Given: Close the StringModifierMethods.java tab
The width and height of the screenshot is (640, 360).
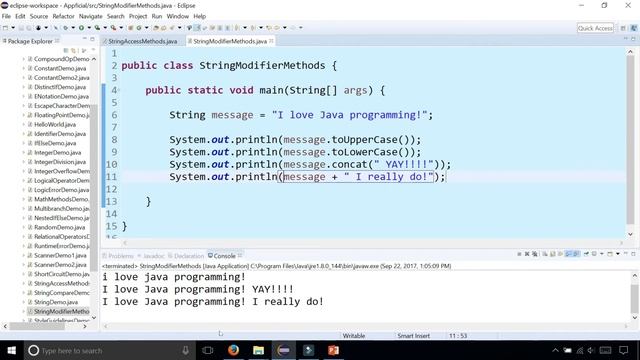Looking at the screenshot, I should (271, 41).
